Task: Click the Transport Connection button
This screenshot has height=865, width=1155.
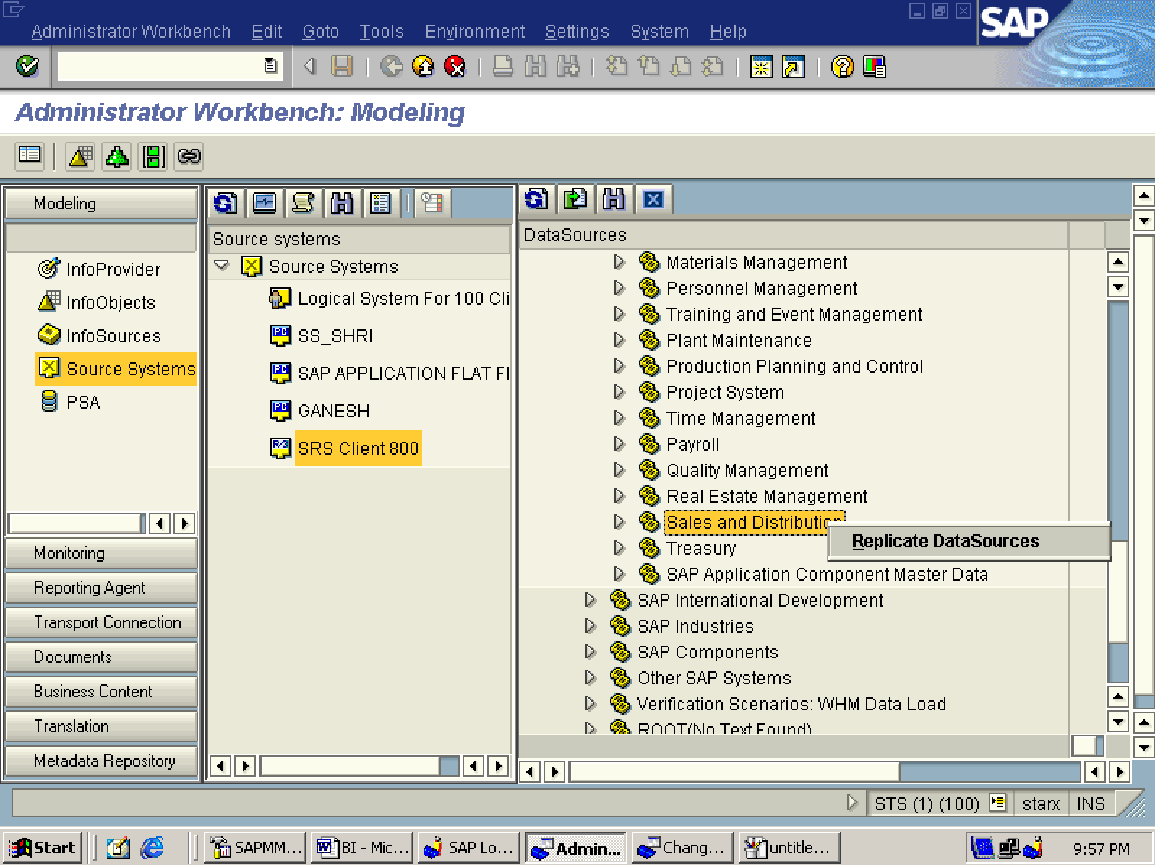Action: pyautogui.click(x=102, y=623)
